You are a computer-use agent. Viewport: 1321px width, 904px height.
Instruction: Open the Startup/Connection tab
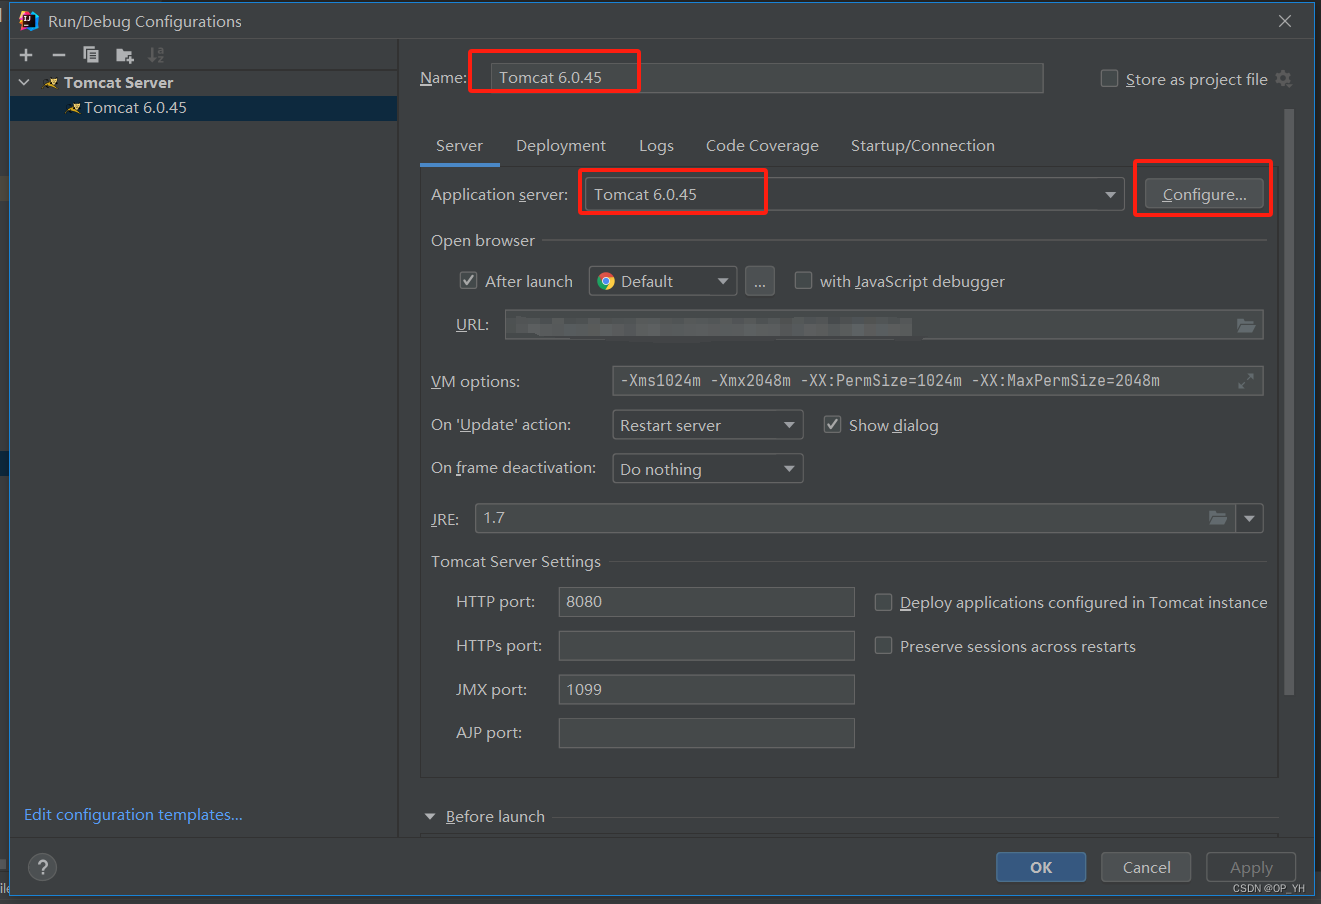[922, 146]
